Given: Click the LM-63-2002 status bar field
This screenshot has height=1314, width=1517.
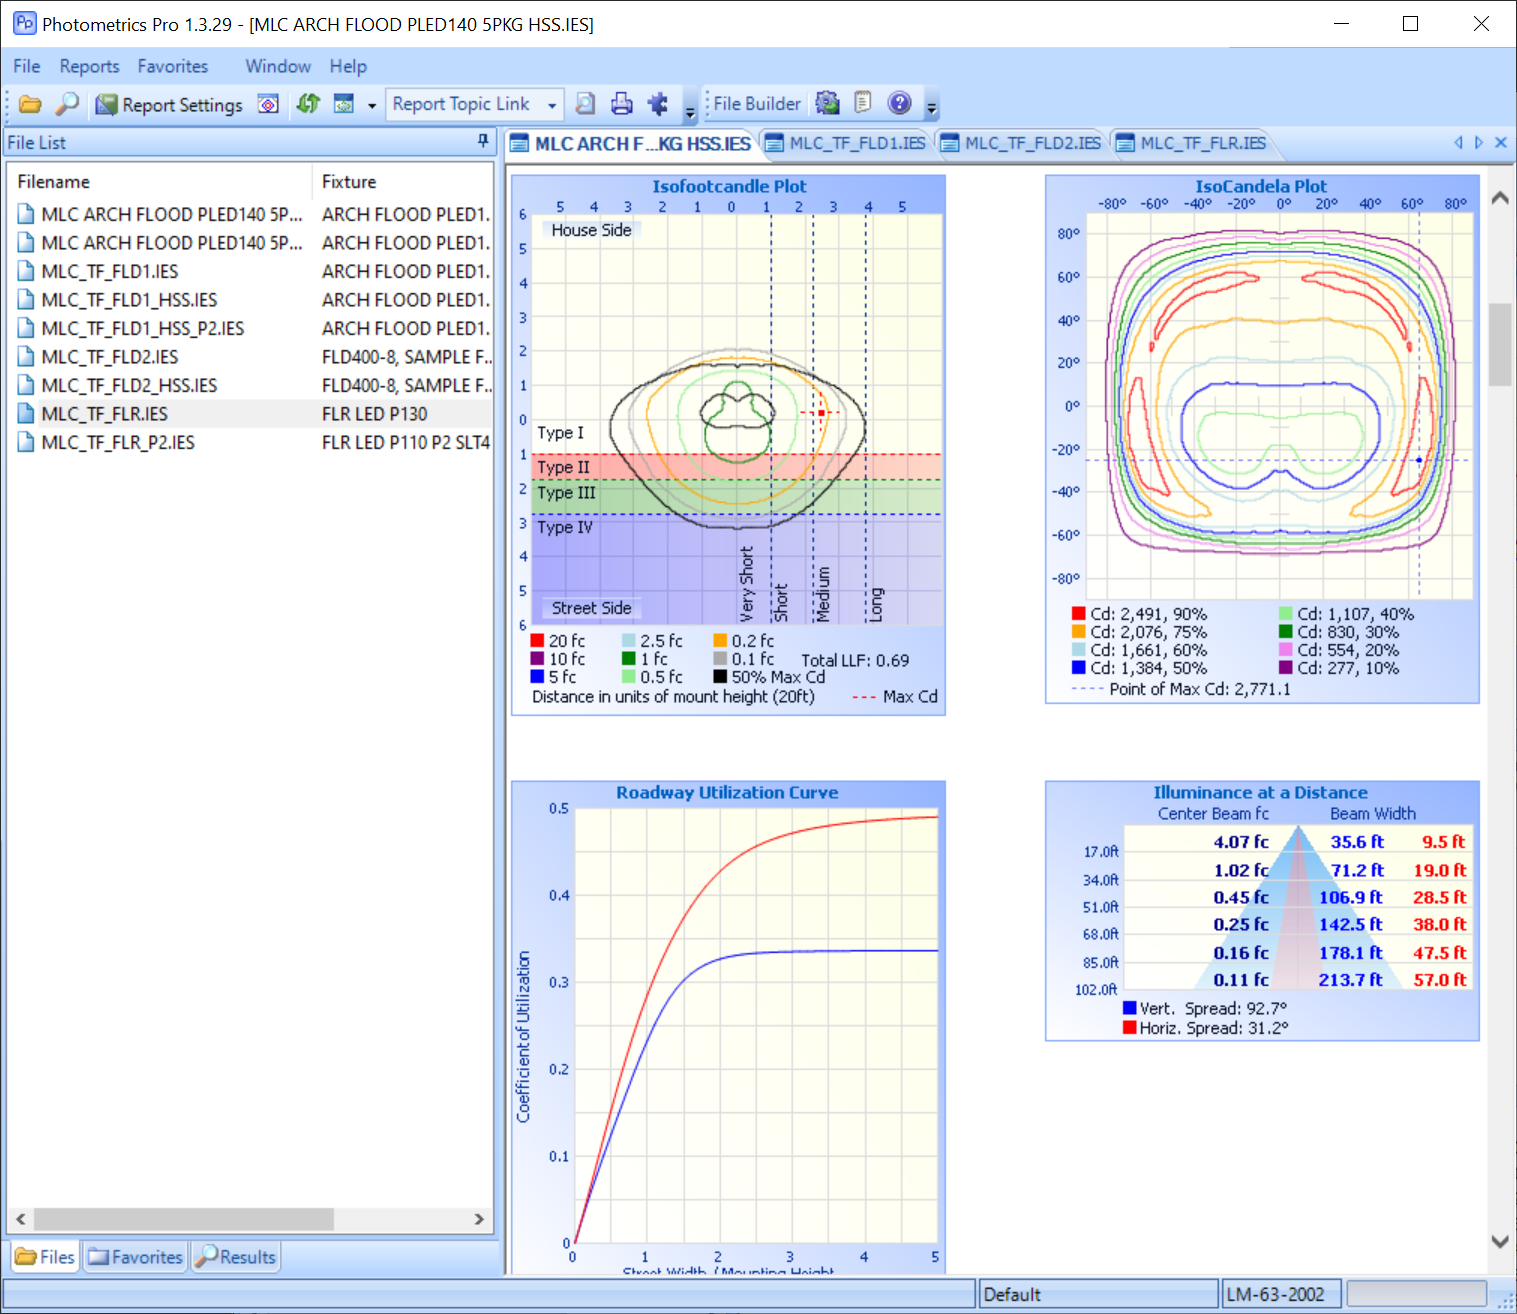Looking at the screenshot, I should coord(1281,1294).
